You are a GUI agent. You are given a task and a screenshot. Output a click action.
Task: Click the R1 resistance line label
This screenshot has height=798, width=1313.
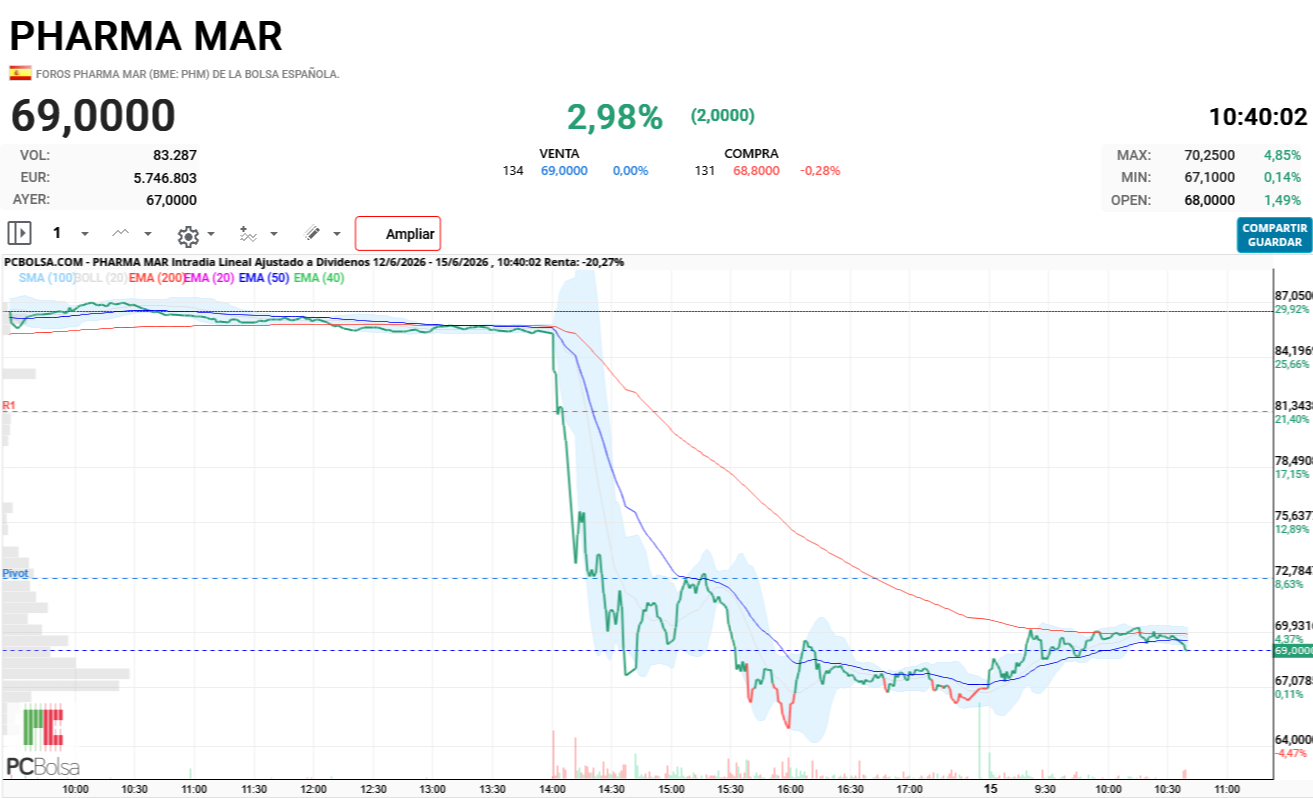(8, 405)
